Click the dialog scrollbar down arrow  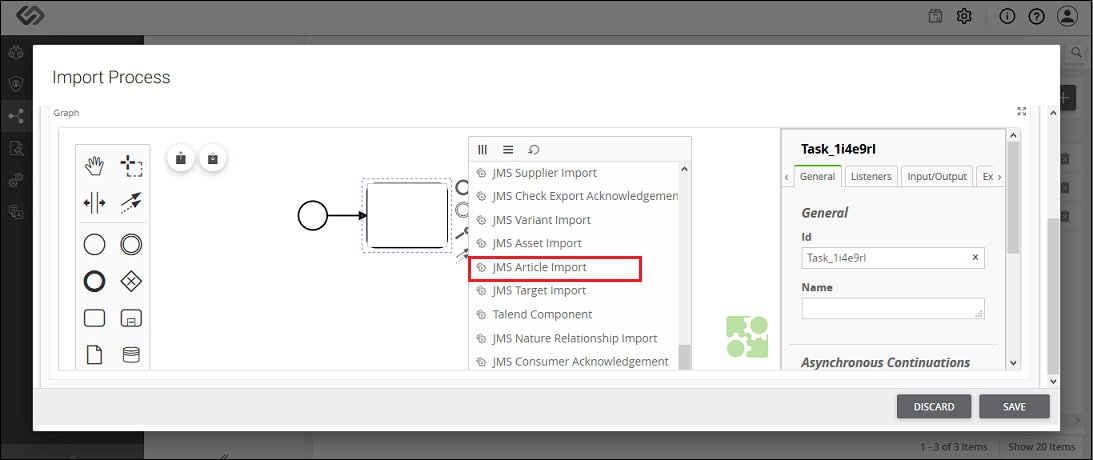pos(1053,381)
